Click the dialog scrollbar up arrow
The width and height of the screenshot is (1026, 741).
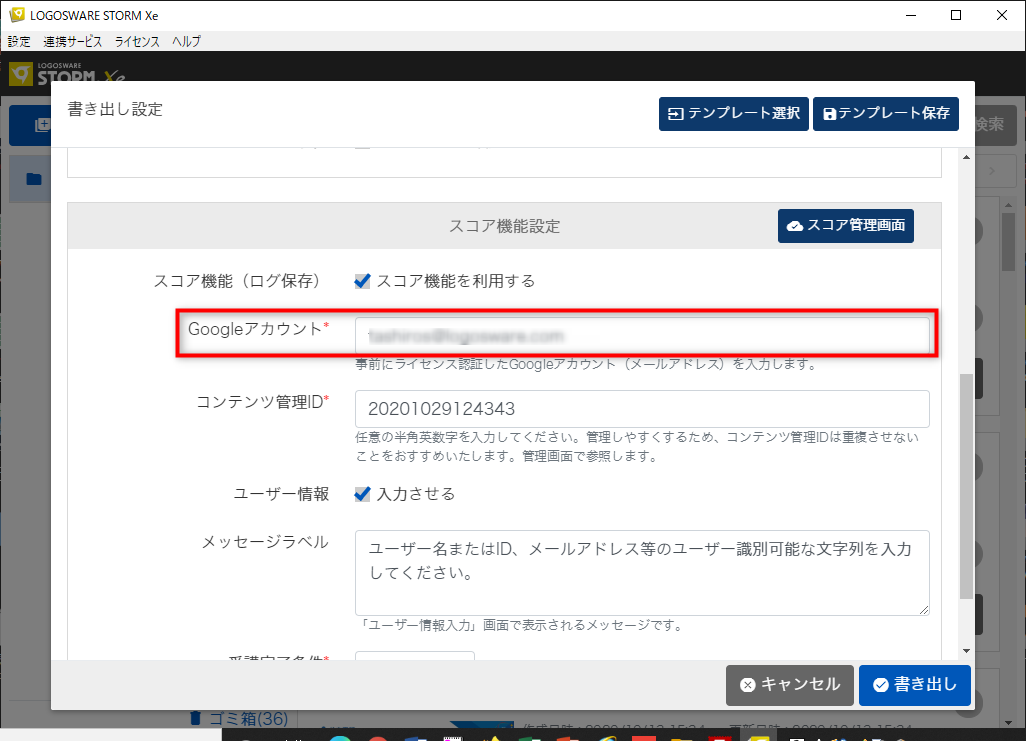(966, 157)
